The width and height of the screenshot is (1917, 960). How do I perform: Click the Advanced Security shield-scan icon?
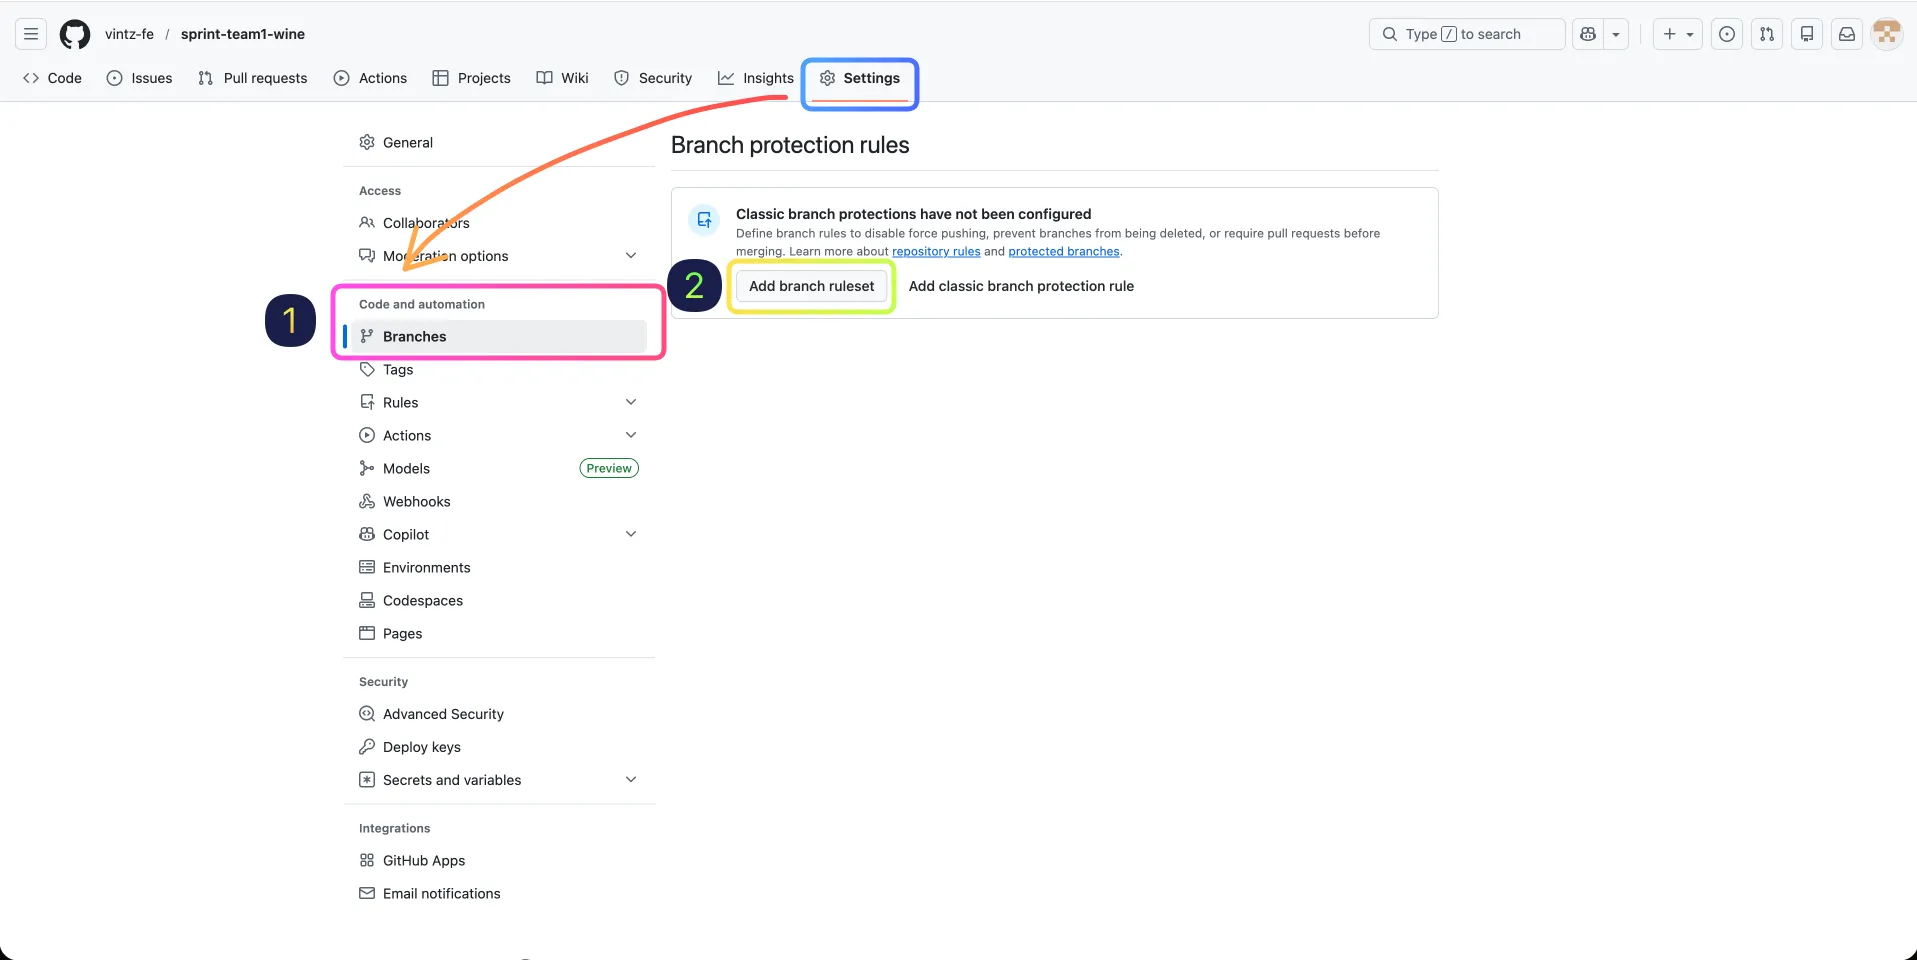[x=367, y=714]
